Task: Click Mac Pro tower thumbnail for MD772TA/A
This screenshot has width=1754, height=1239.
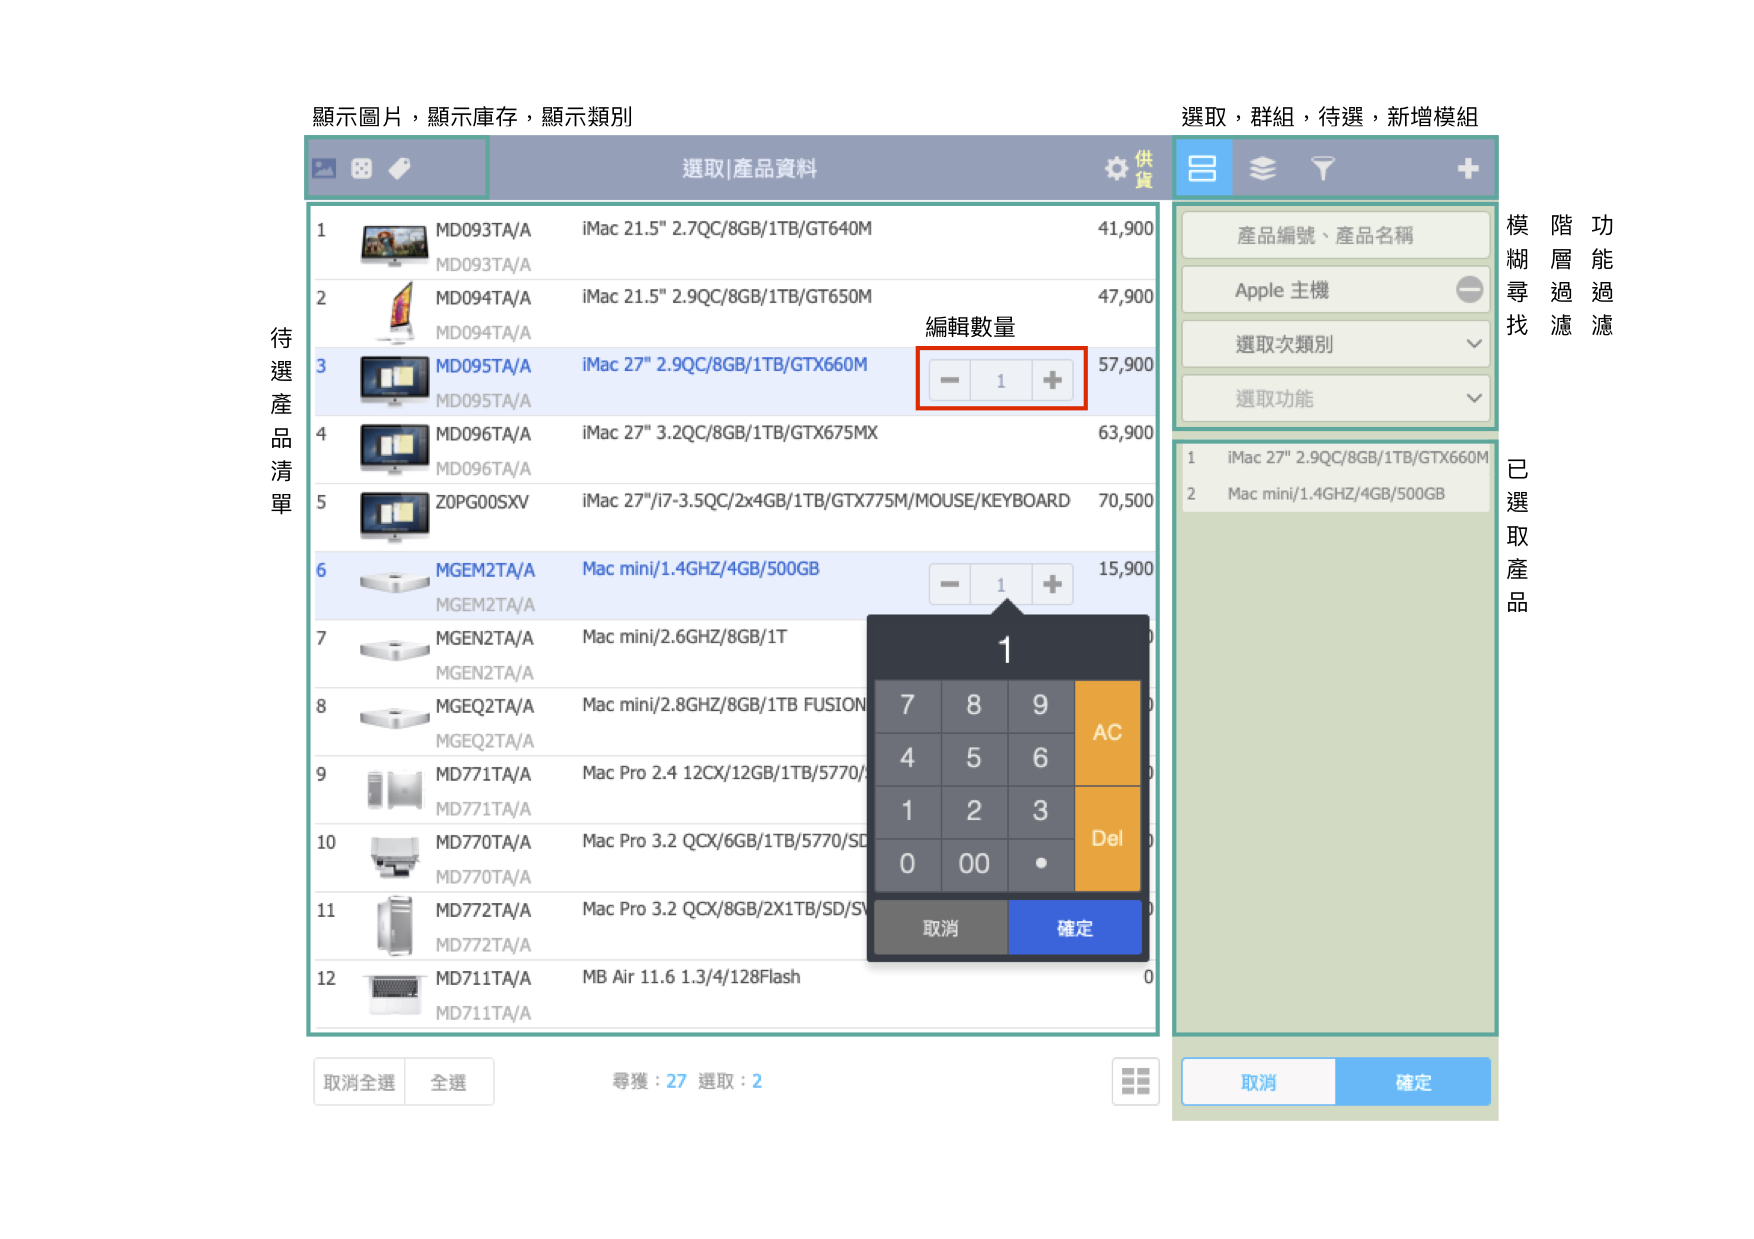Action: point(395,925)
